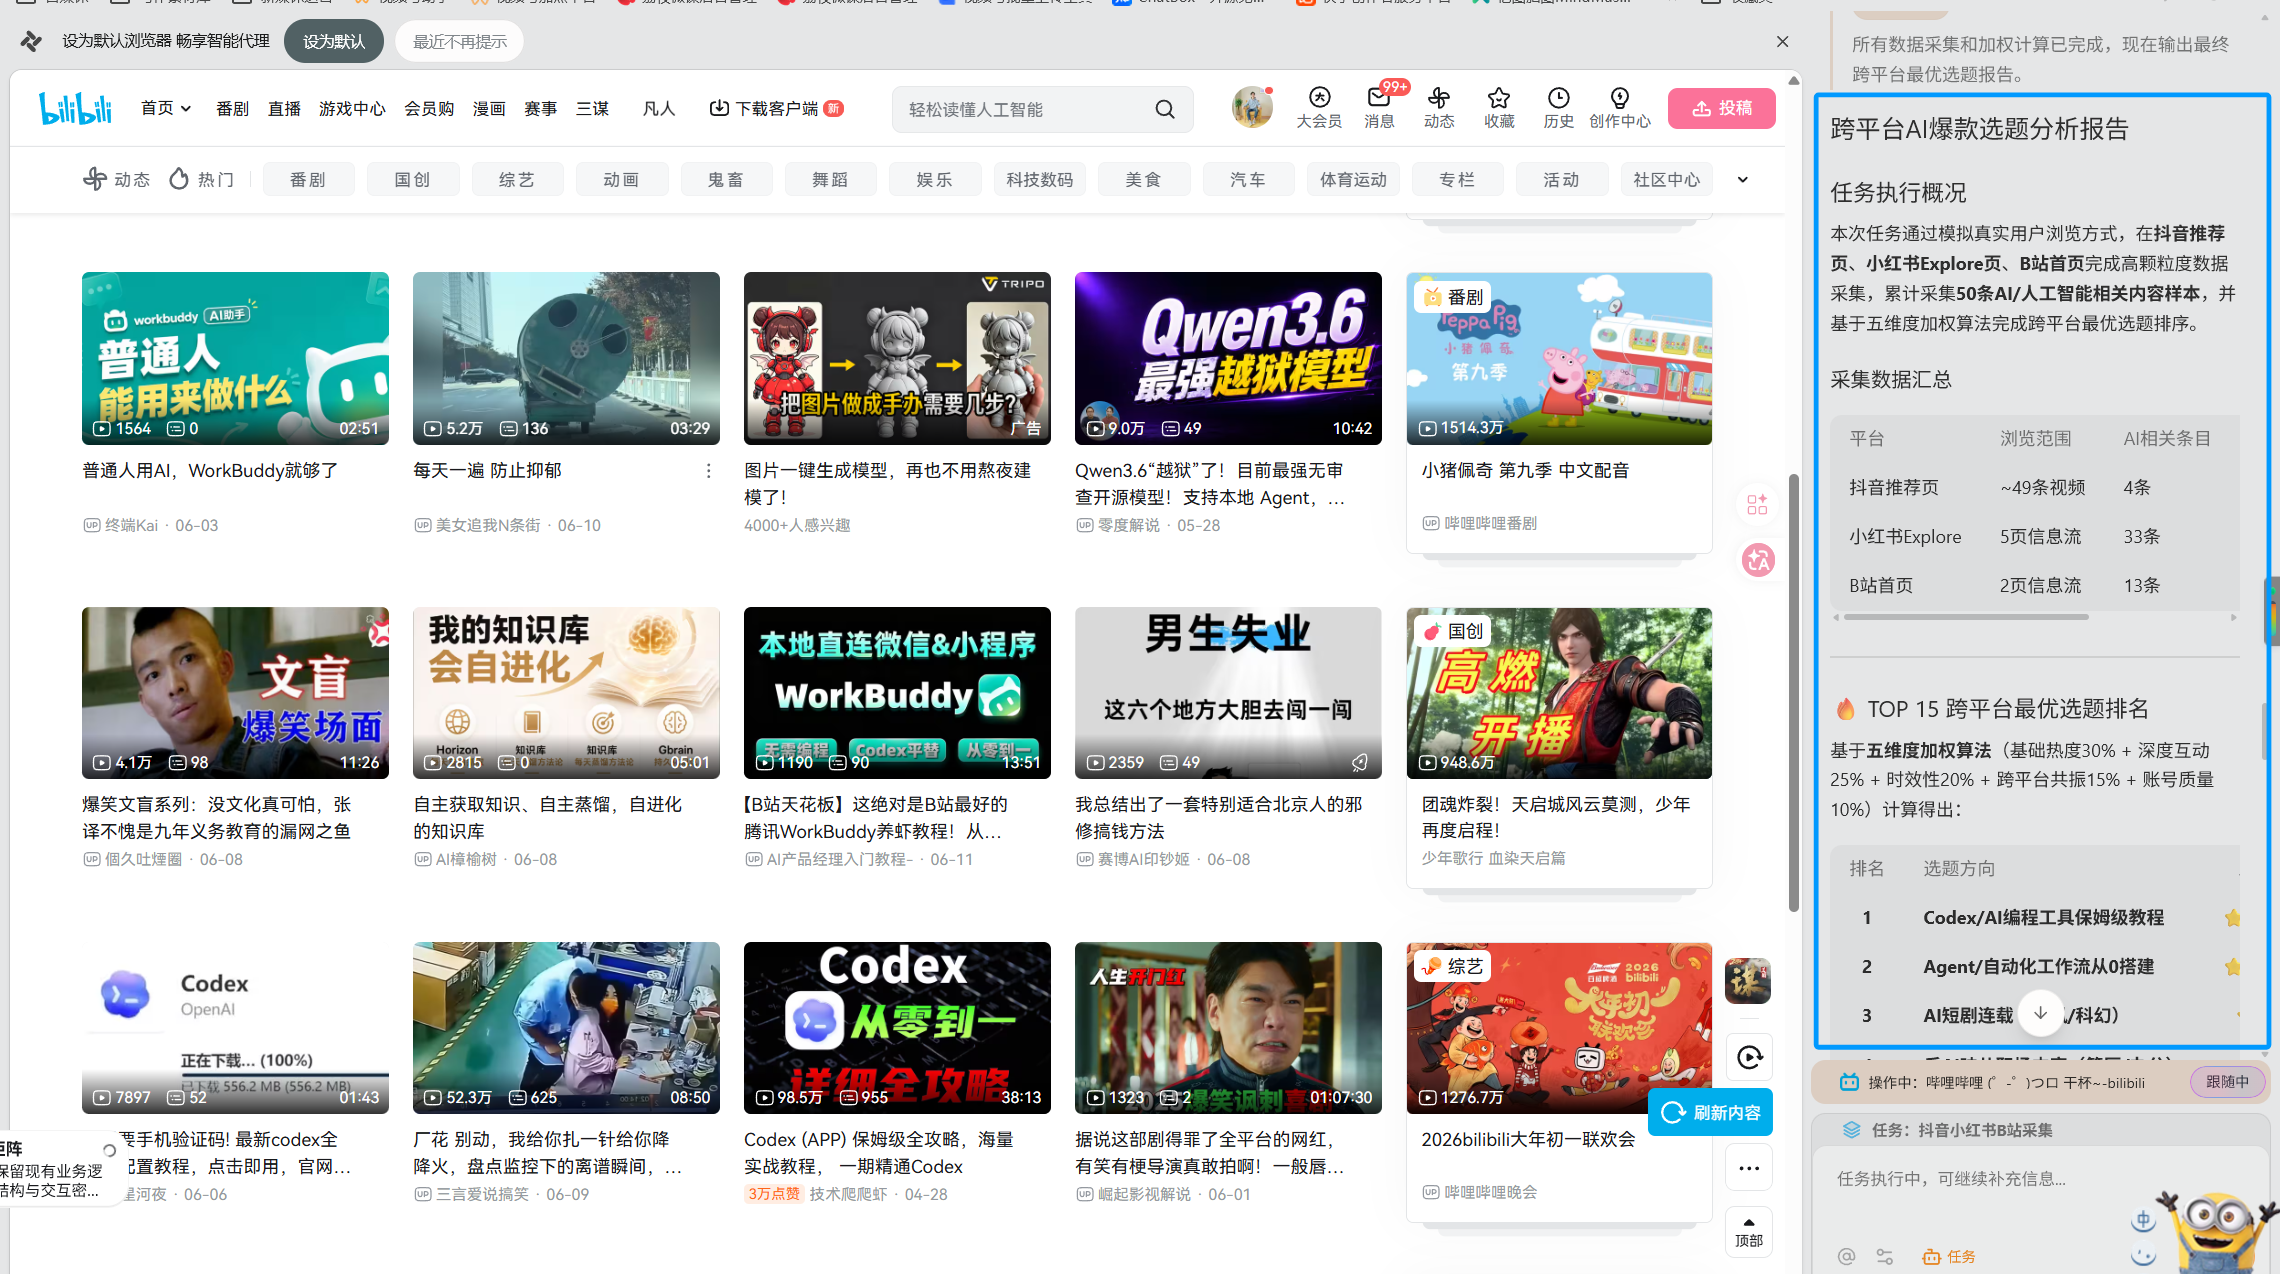Viewport: 2280px width, 1274px height.
Task: Select the 社区中心 channel tab
Action: [x=1666, y=179]
